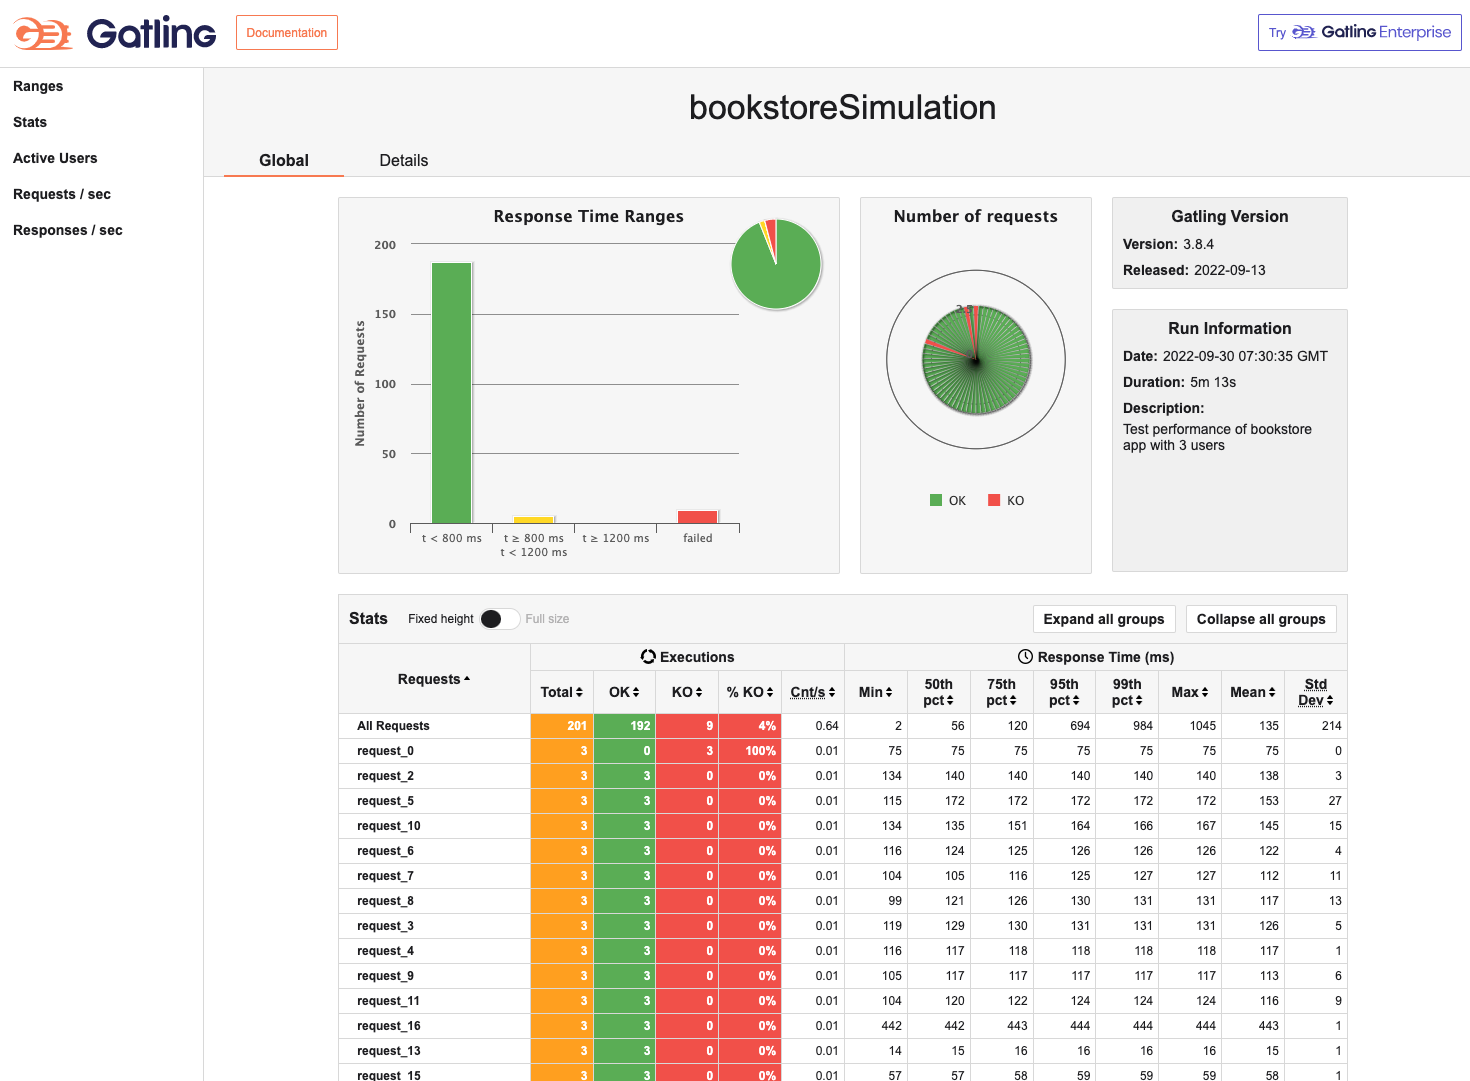Go to Stats in sidebar
Viewport: 1470px width, 1081px height.
tap(30, 122)
